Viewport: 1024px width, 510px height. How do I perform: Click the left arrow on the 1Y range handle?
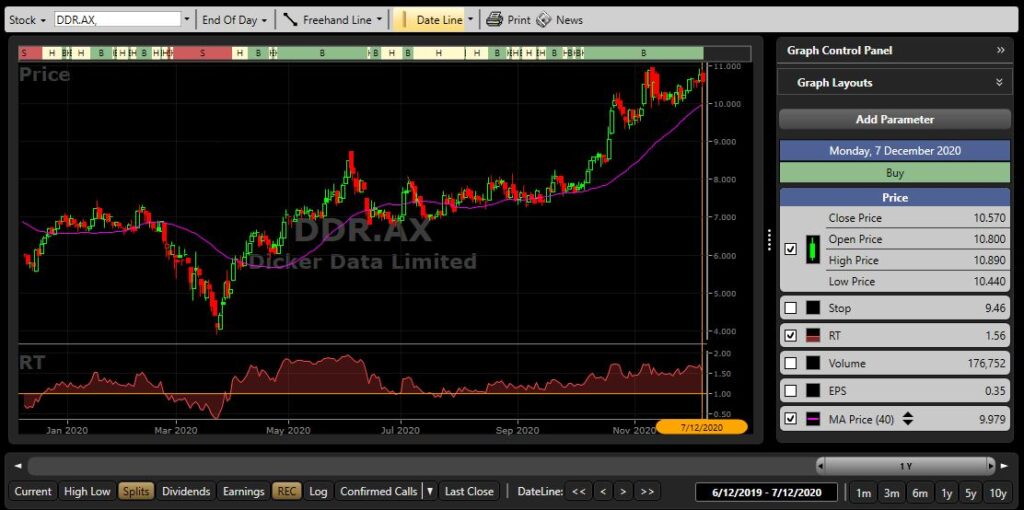pos(820,466)
